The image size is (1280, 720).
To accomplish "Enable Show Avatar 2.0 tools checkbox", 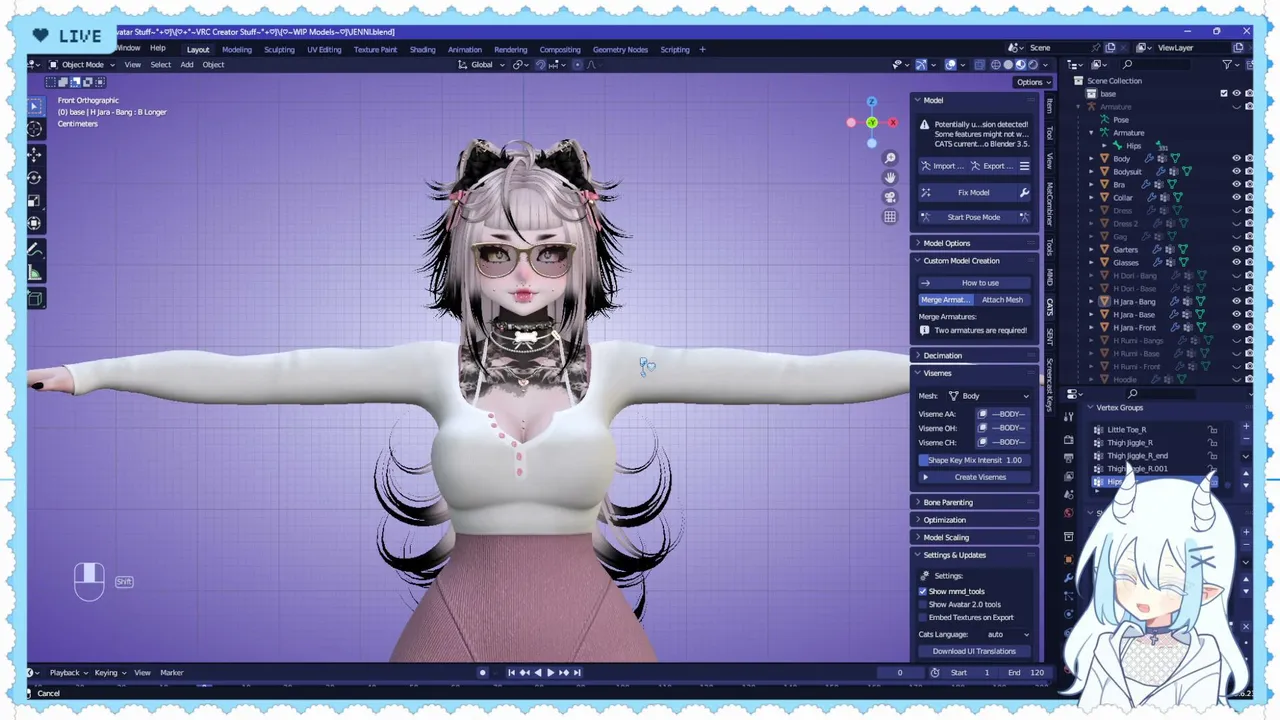I will (923, 604).
